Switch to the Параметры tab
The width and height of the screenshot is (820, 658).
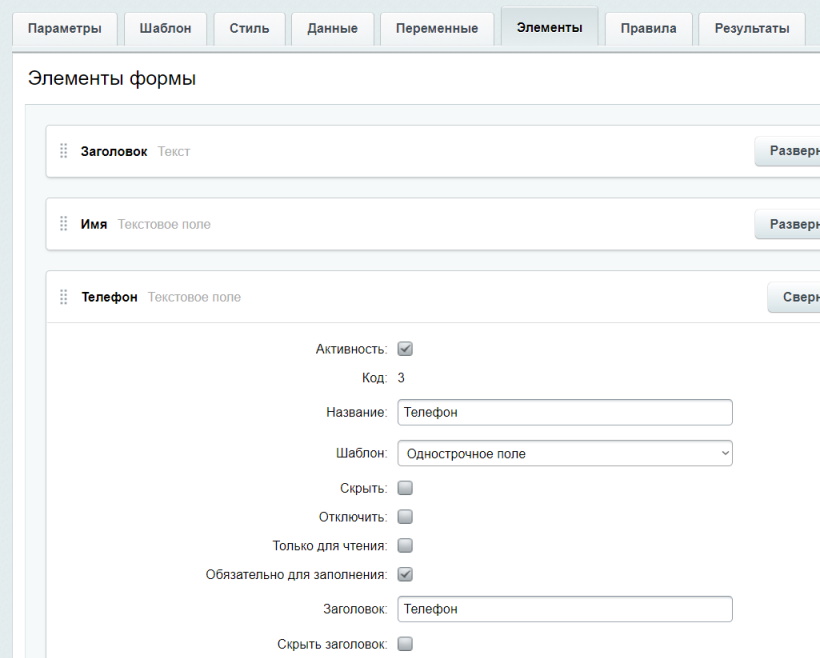[x=64, y=28]
